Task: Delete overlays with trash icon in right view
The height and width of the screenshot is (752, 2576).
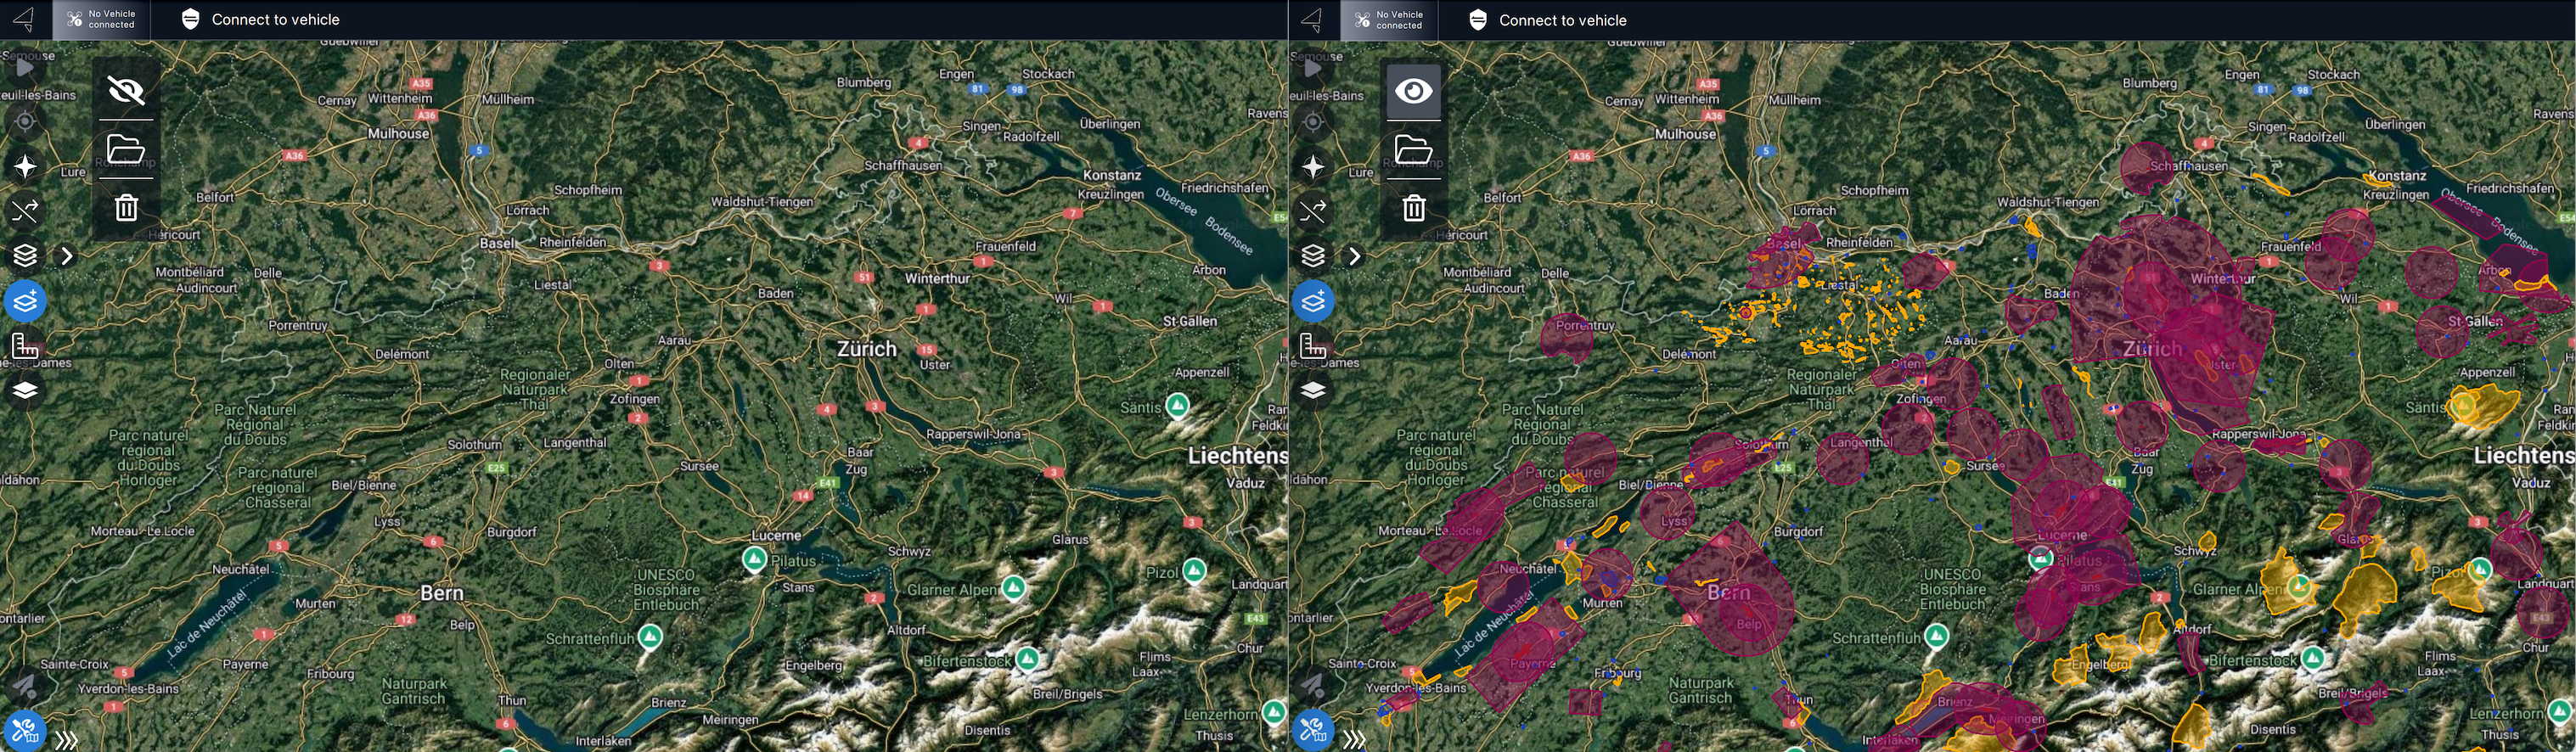Action: [1413, 208]
